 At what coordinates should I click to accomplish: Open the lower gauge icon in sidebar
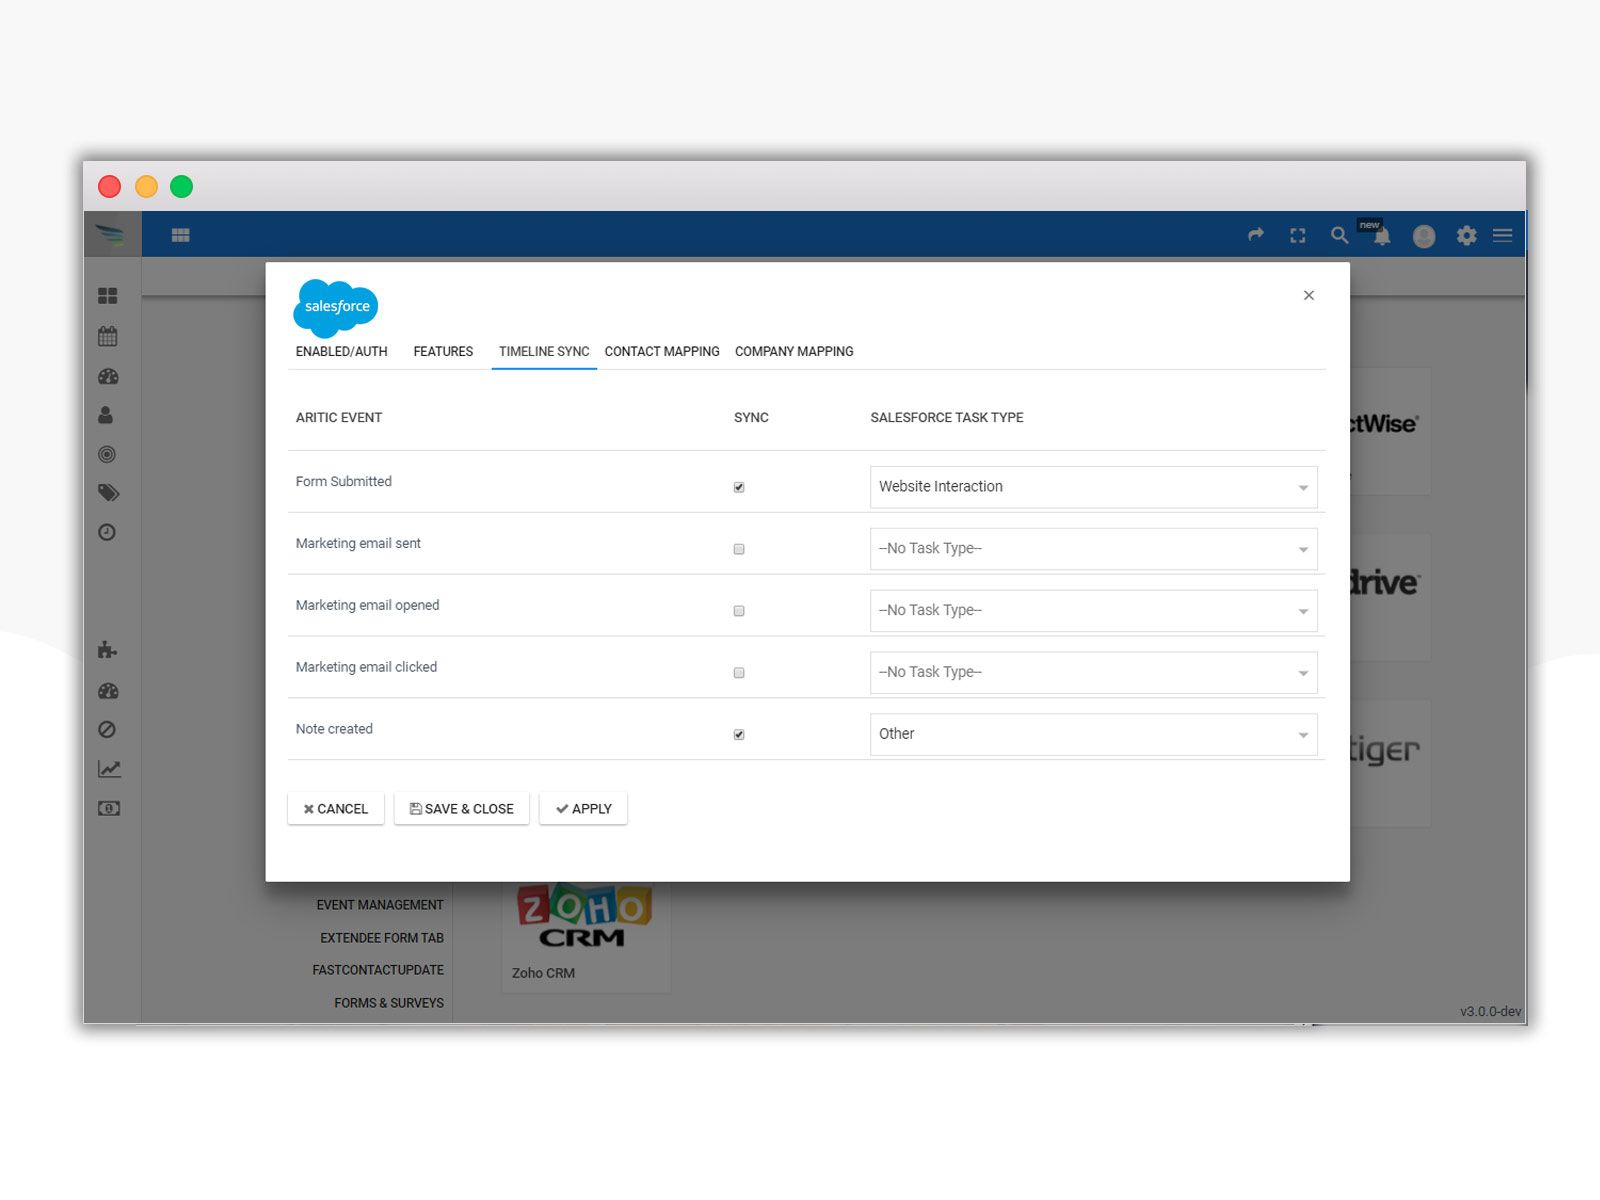(x=108, y=691)
